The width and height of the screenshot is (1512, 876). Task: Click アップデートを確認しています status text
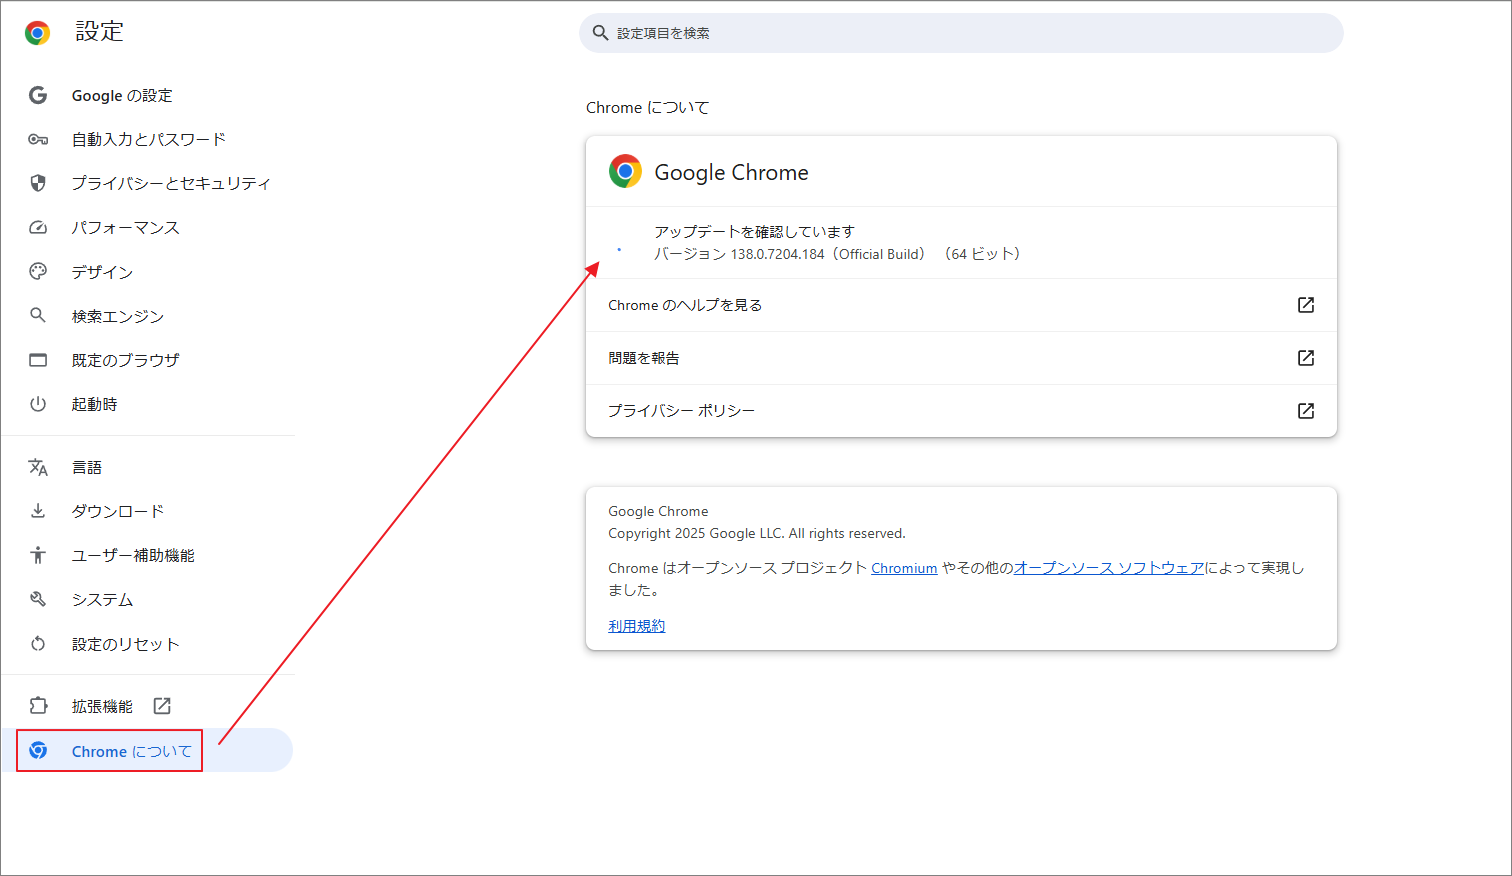754,232
